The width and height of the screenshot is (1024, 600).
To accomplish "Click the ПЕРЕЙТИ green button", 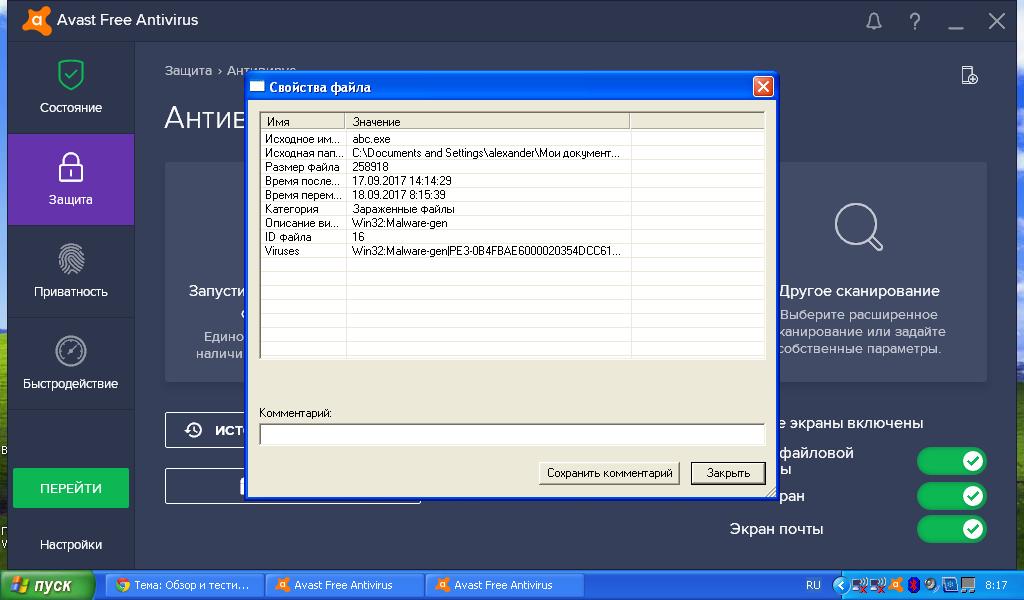I will [x=71, y=488].
